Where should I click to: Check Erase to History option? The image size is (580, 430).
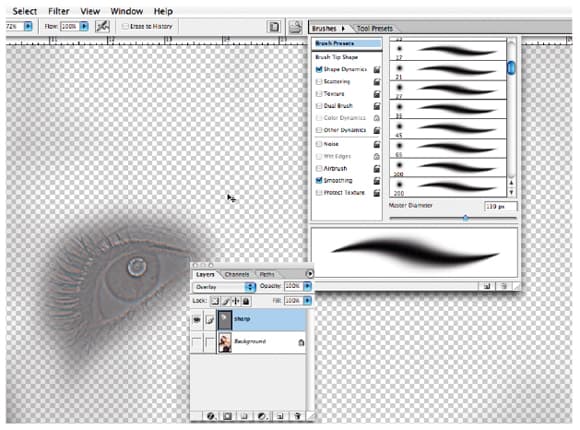pyautogui.click(x=125, y=26)
